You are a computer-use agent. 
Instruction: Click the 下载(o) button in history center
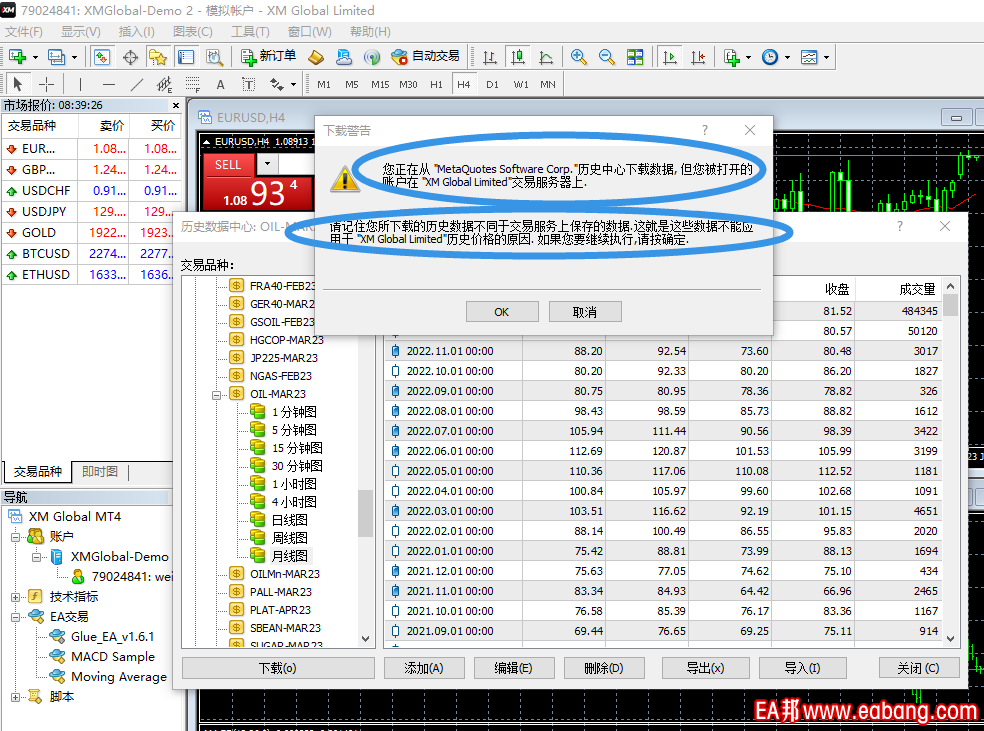tap(278, 668)
